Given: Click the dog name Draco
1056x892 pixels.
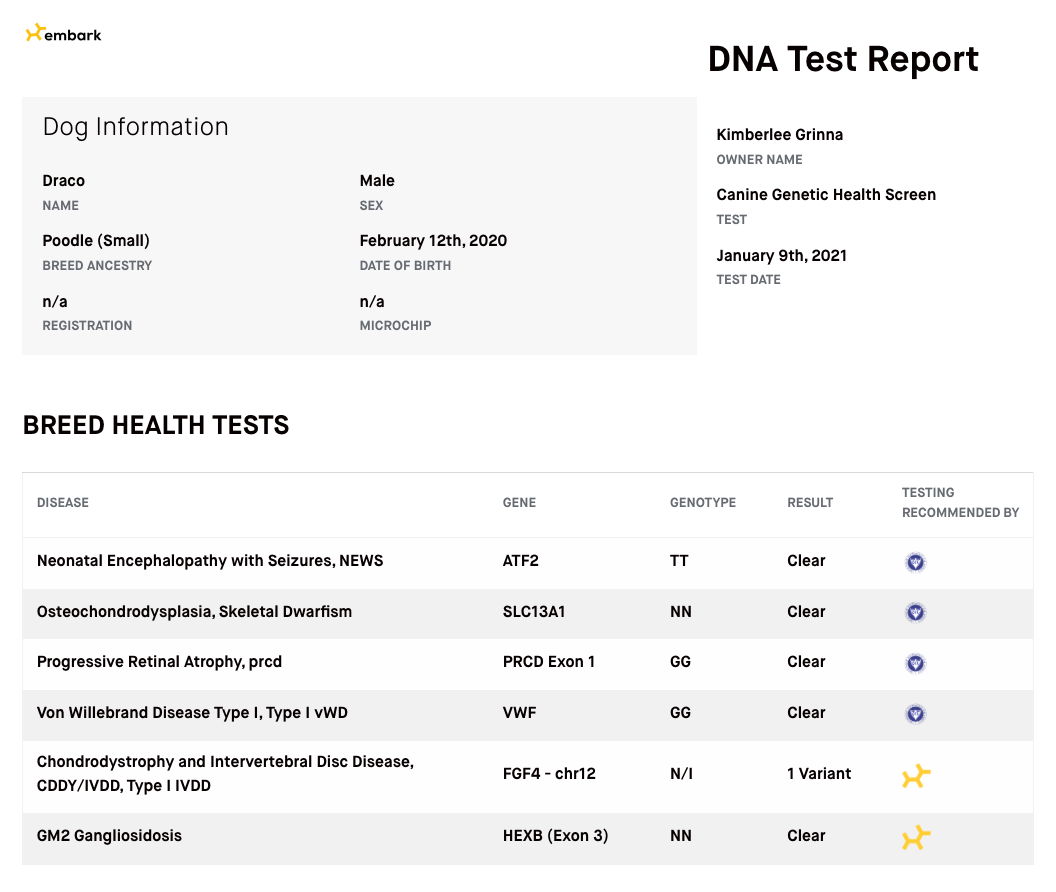Looking at the screenshot, I should pos(63,181).
